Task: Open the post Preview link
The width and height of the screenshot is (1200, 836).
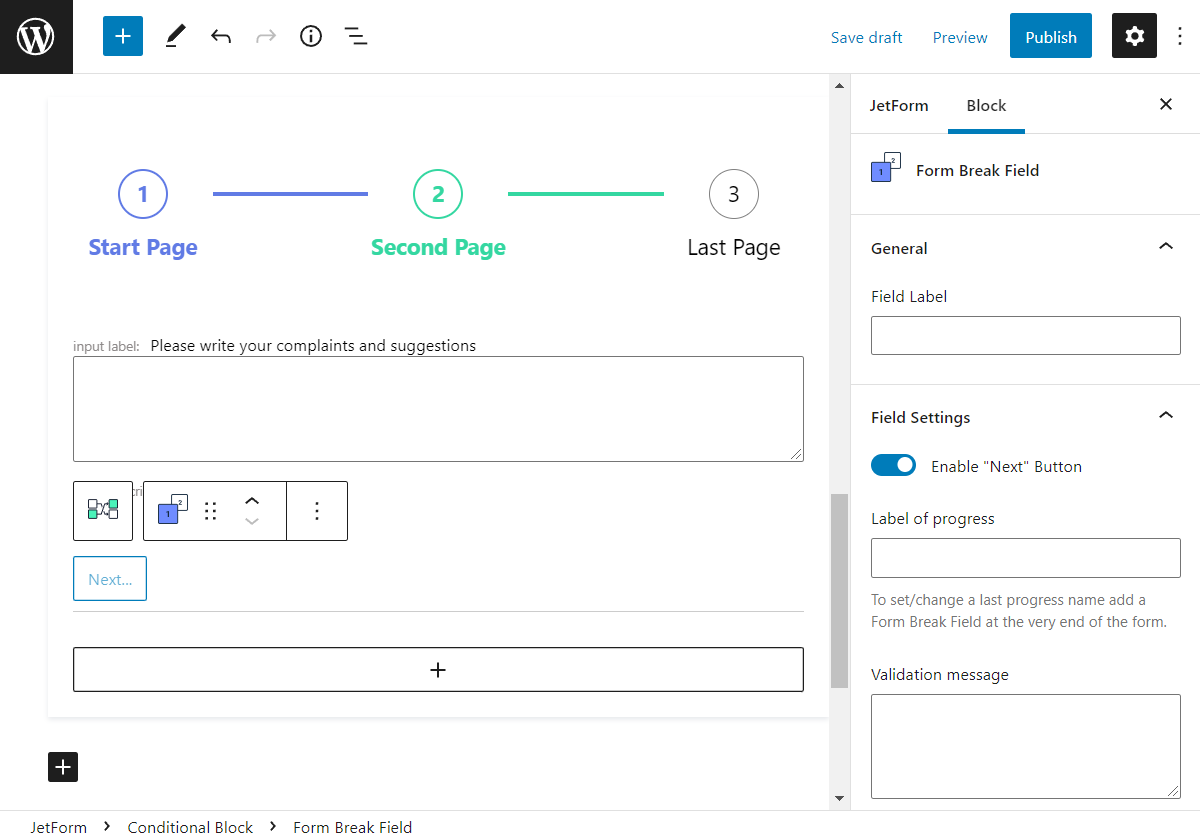Action: pos(959,37)
